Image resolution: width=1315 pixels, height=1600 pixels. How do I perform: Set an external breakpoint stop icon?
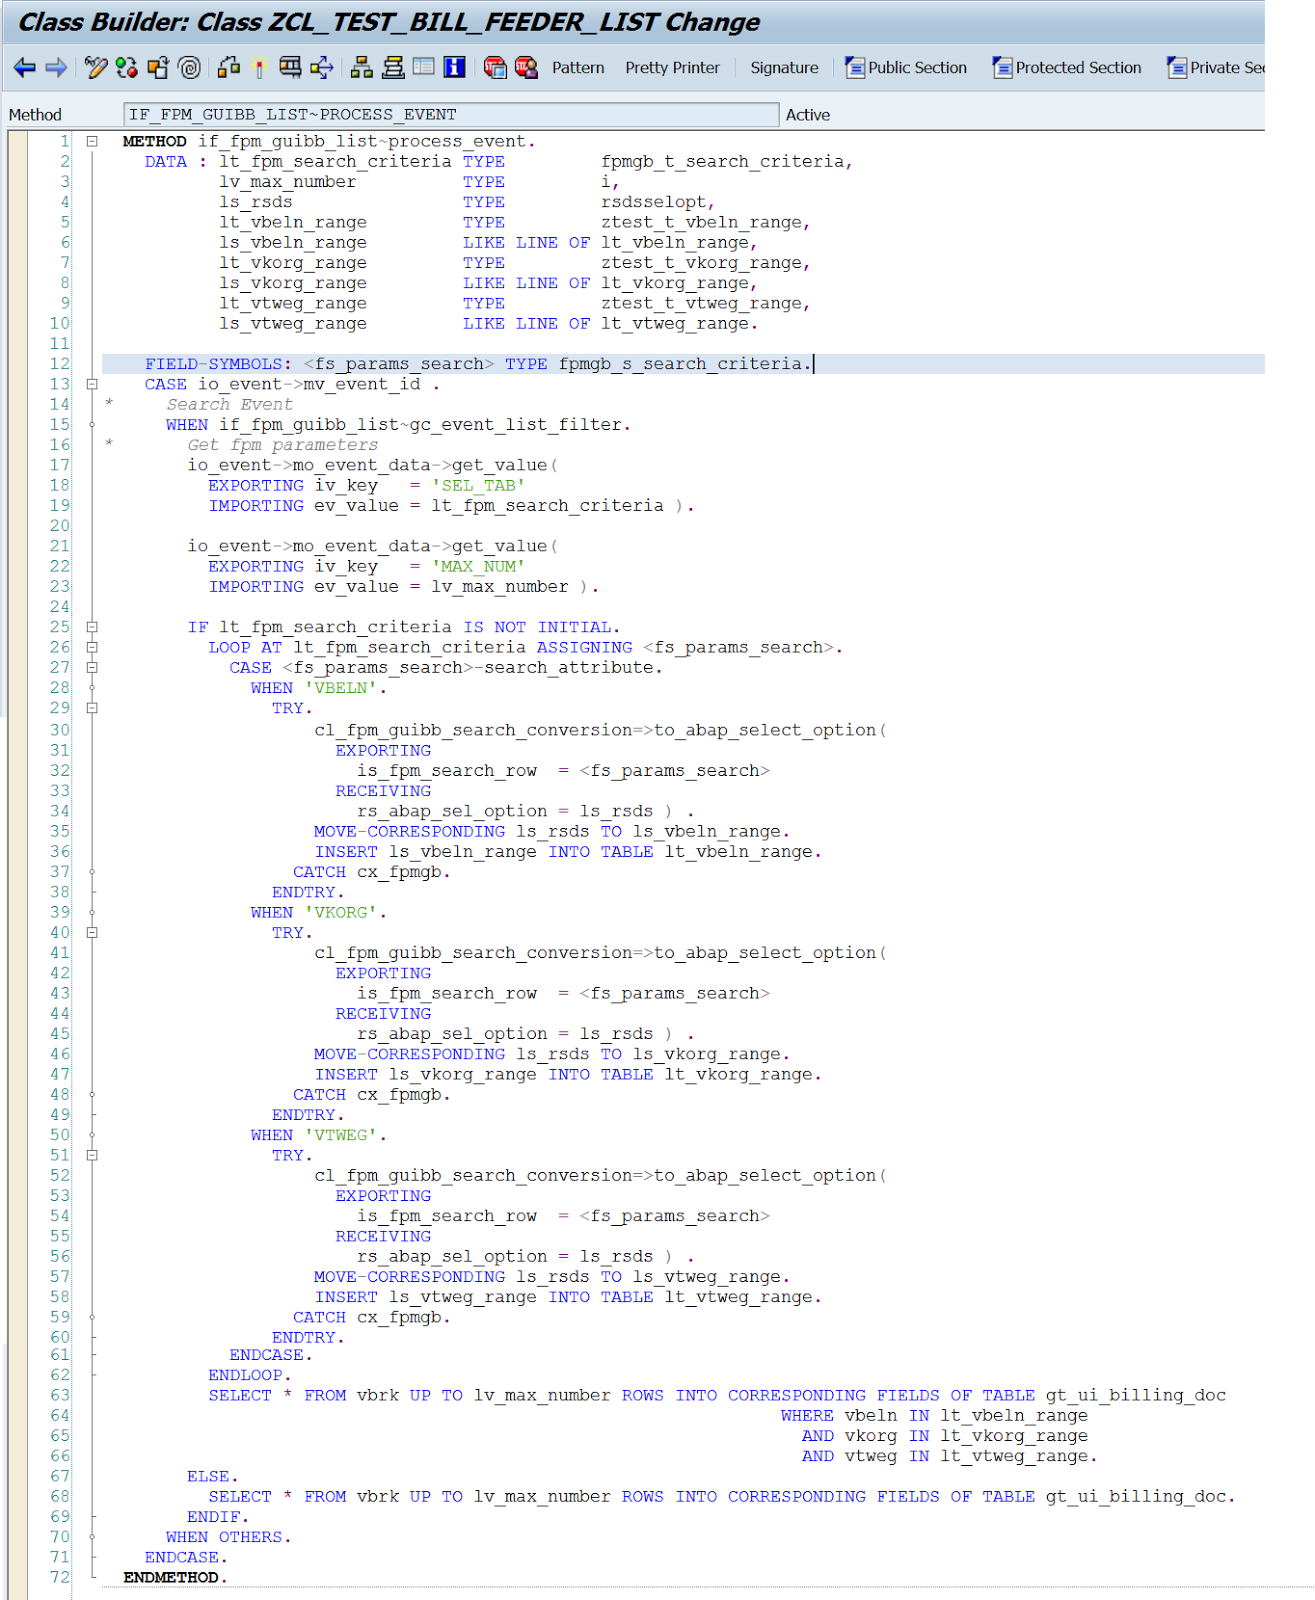(526, 67)
